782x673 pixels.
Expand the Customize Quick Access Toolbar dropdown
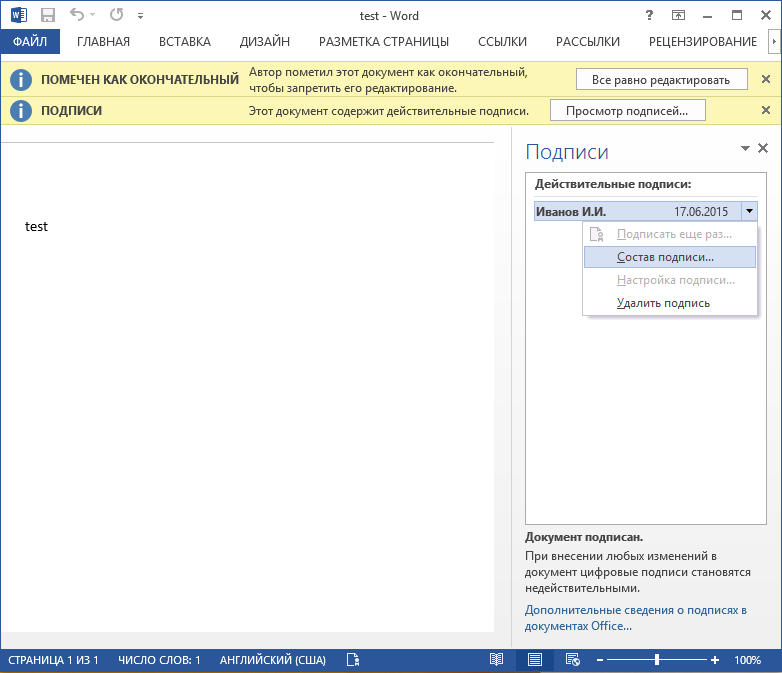coord(140,16)
